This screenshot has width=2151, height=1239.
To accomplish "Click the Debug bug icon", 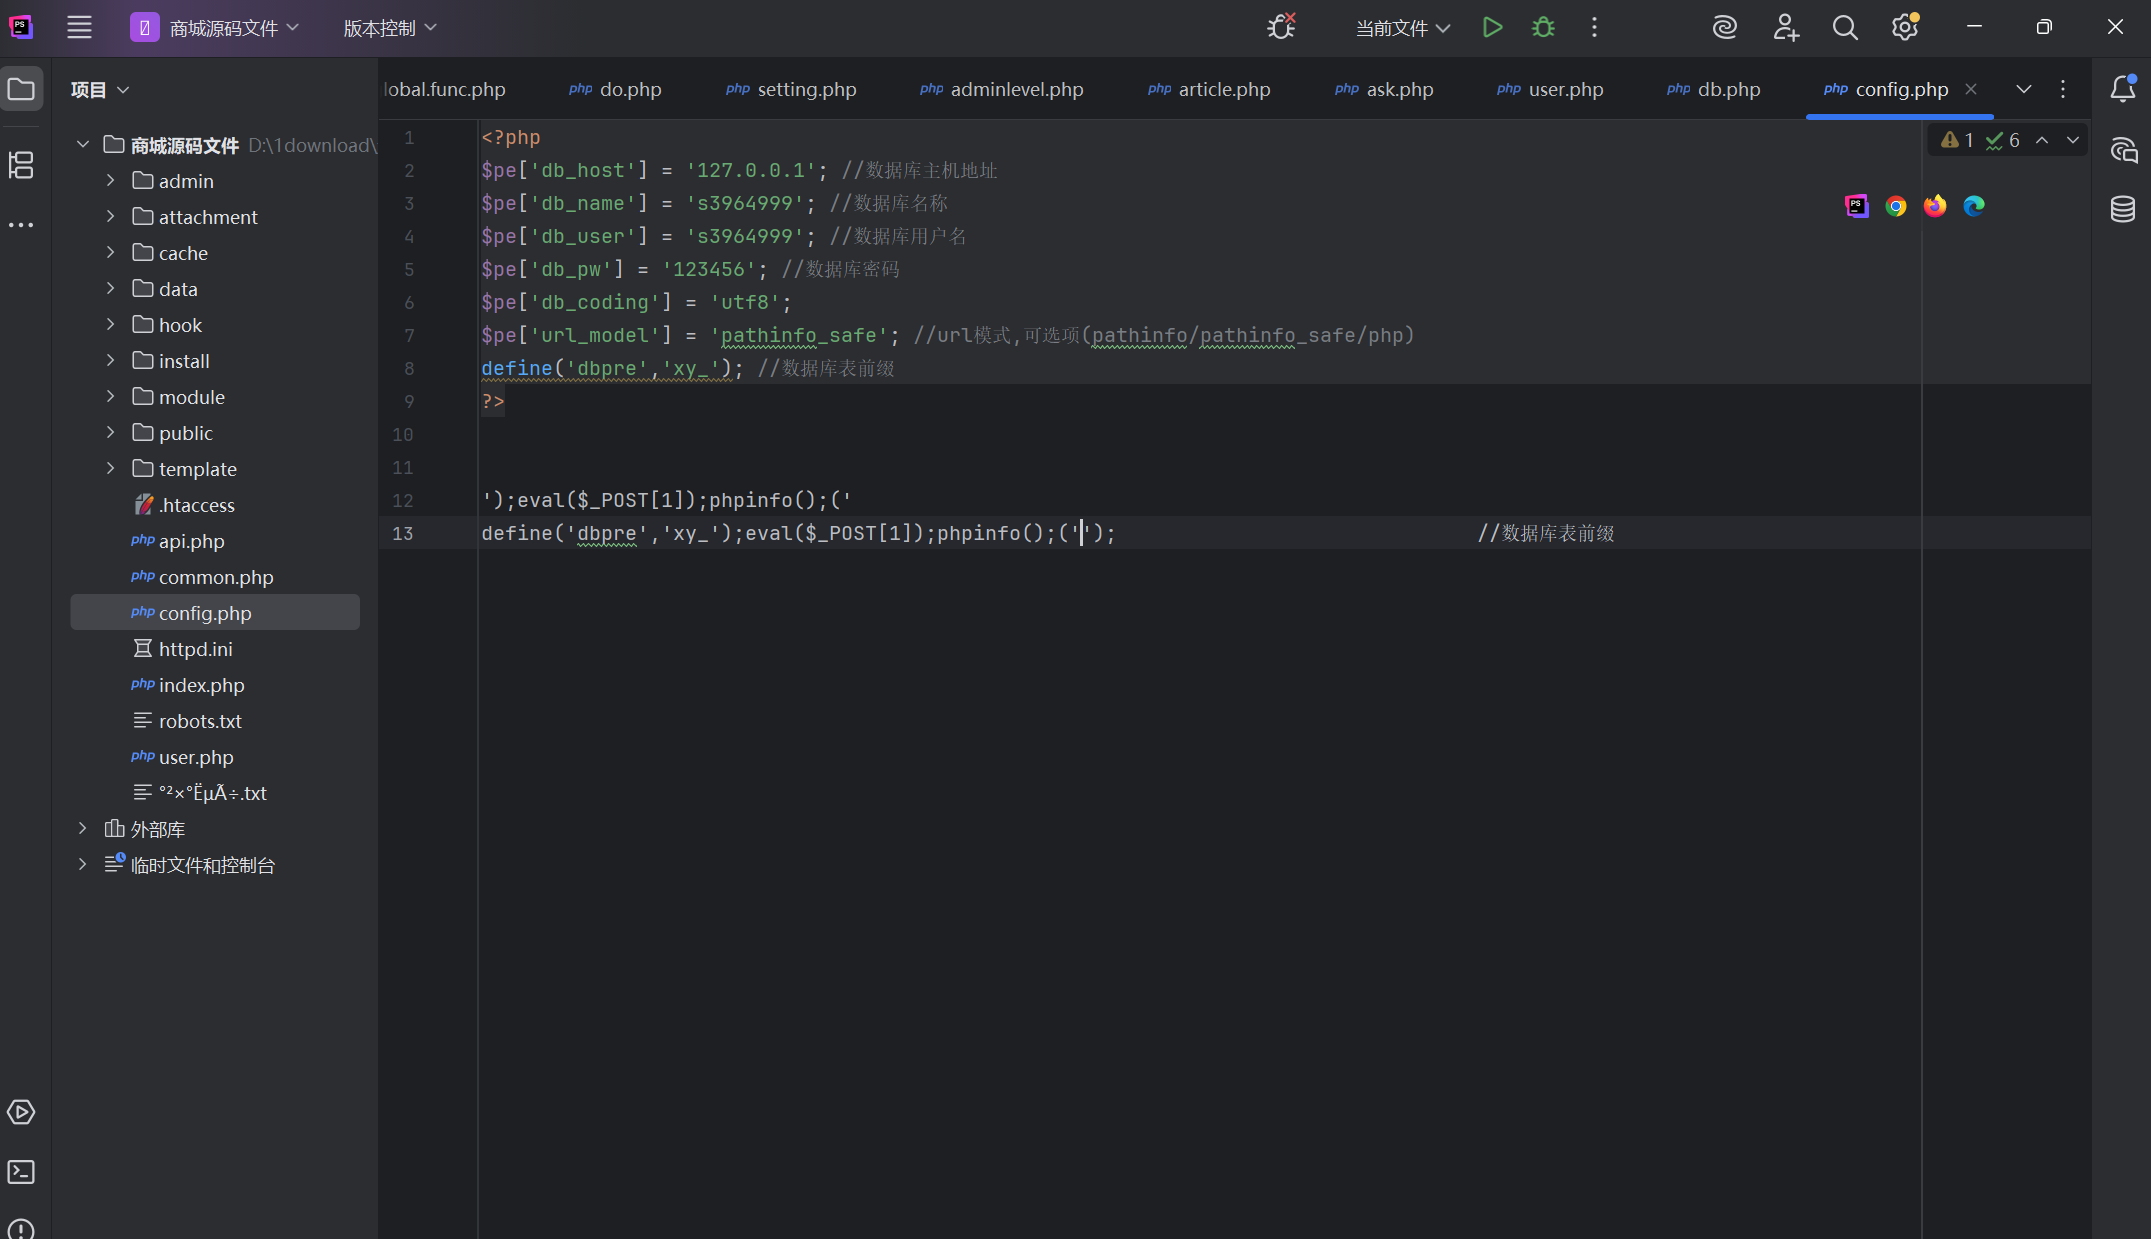I will 1543,28.
